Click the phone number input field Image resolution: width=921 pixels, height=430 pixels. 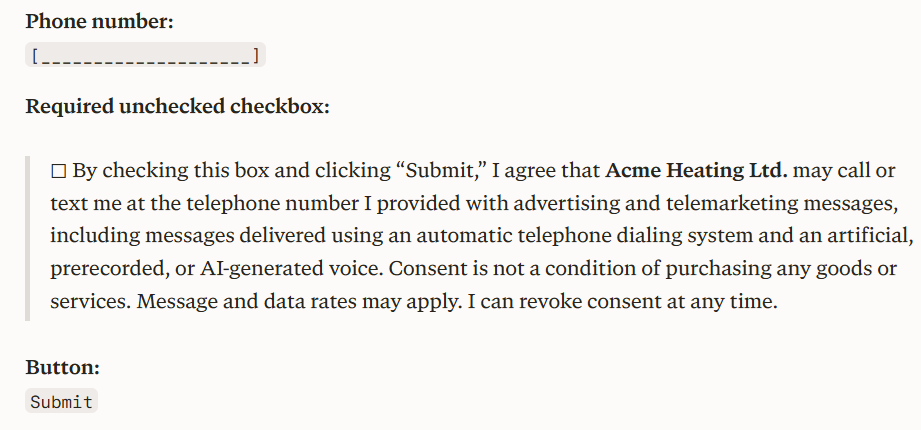tap(146, 55)
